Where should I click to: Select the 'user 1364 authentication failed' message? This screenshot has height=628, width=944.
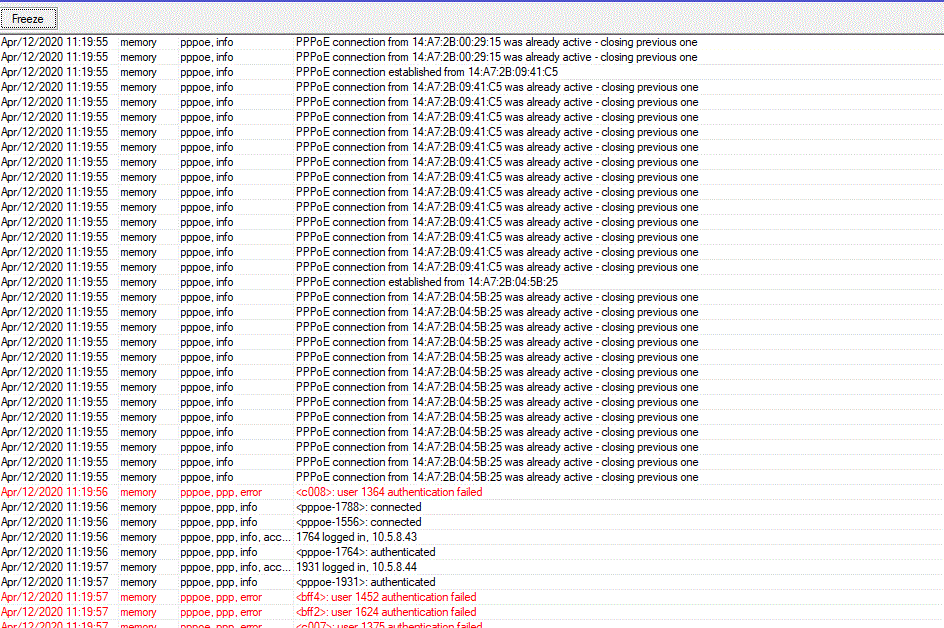[389, 492]
